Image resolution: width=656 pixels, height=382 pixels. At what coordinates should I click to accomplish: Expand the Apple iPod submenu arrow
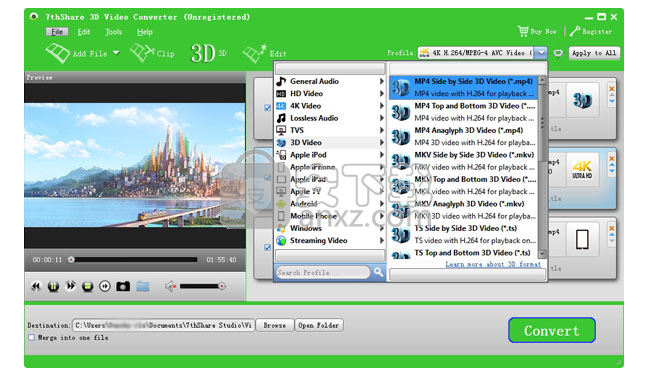coord(382,155)
